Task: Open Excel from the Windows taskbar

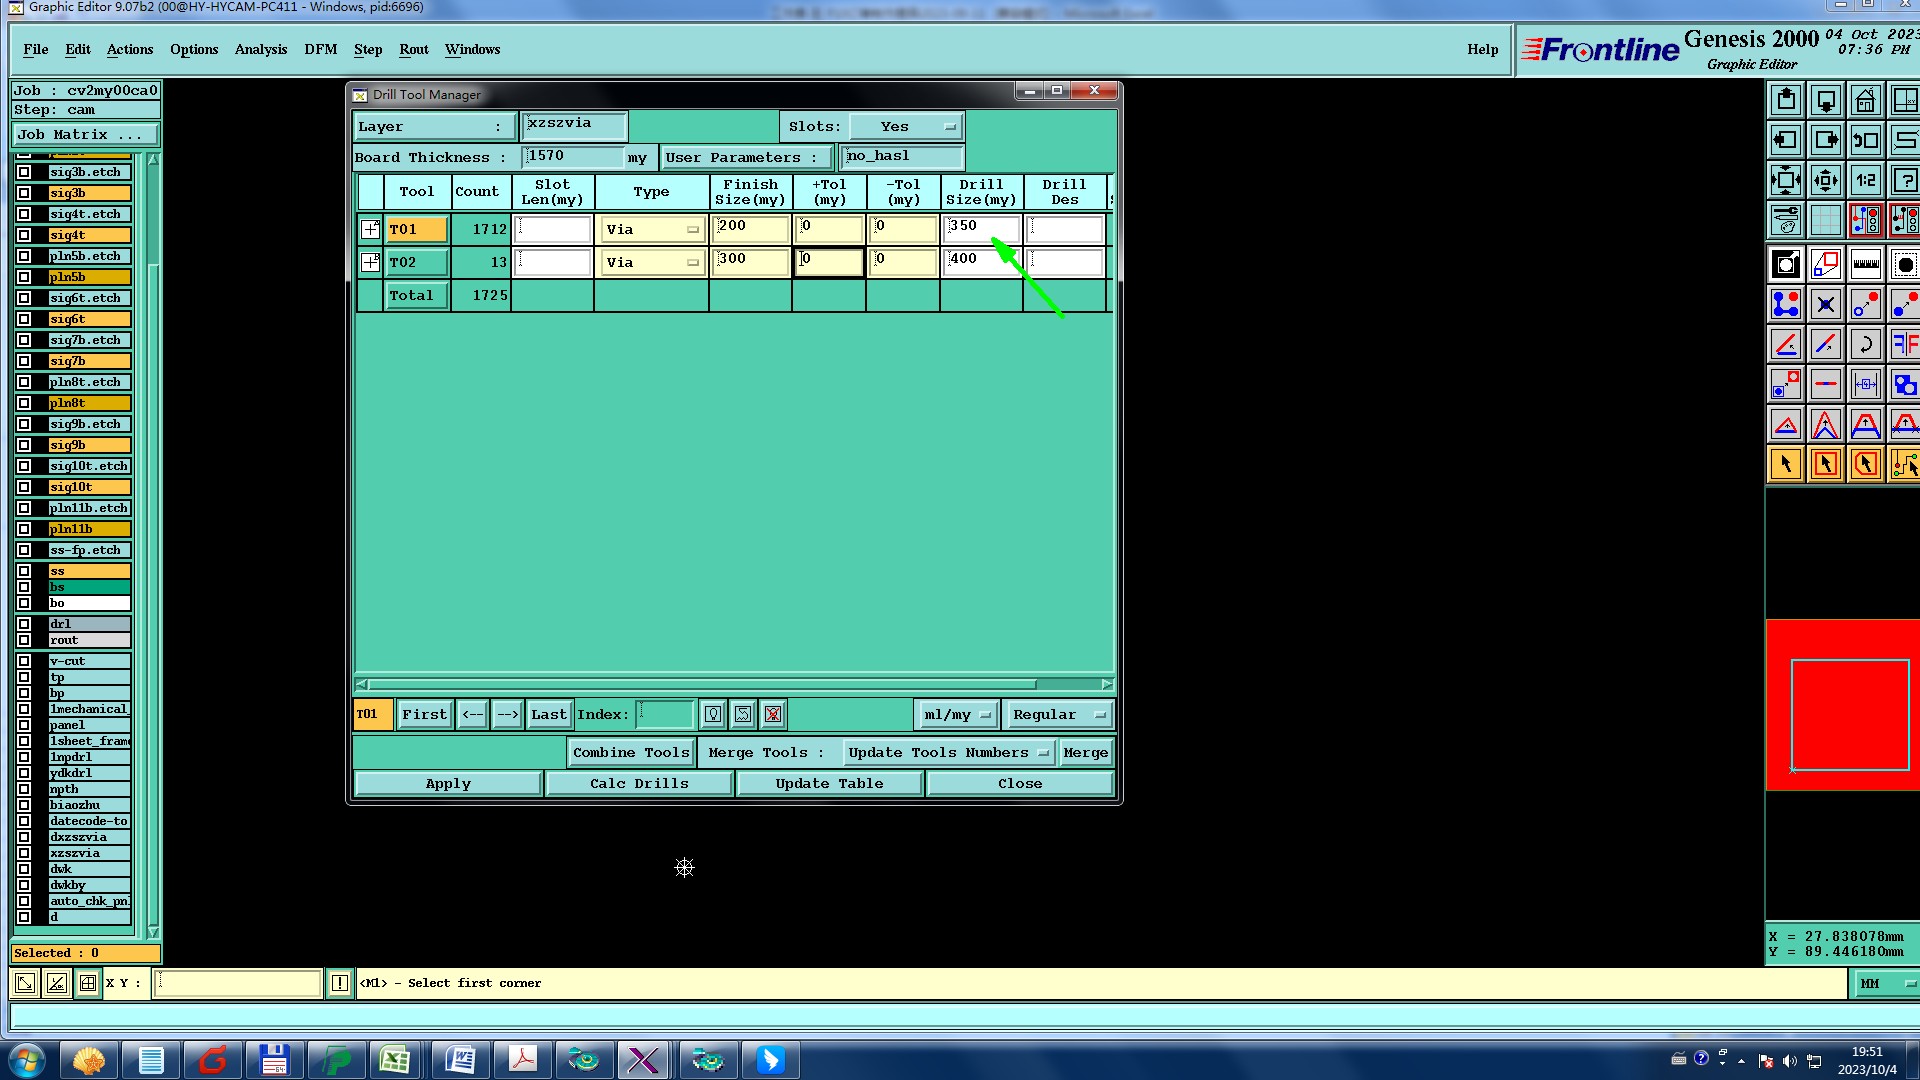Action: pos(395,1059)
